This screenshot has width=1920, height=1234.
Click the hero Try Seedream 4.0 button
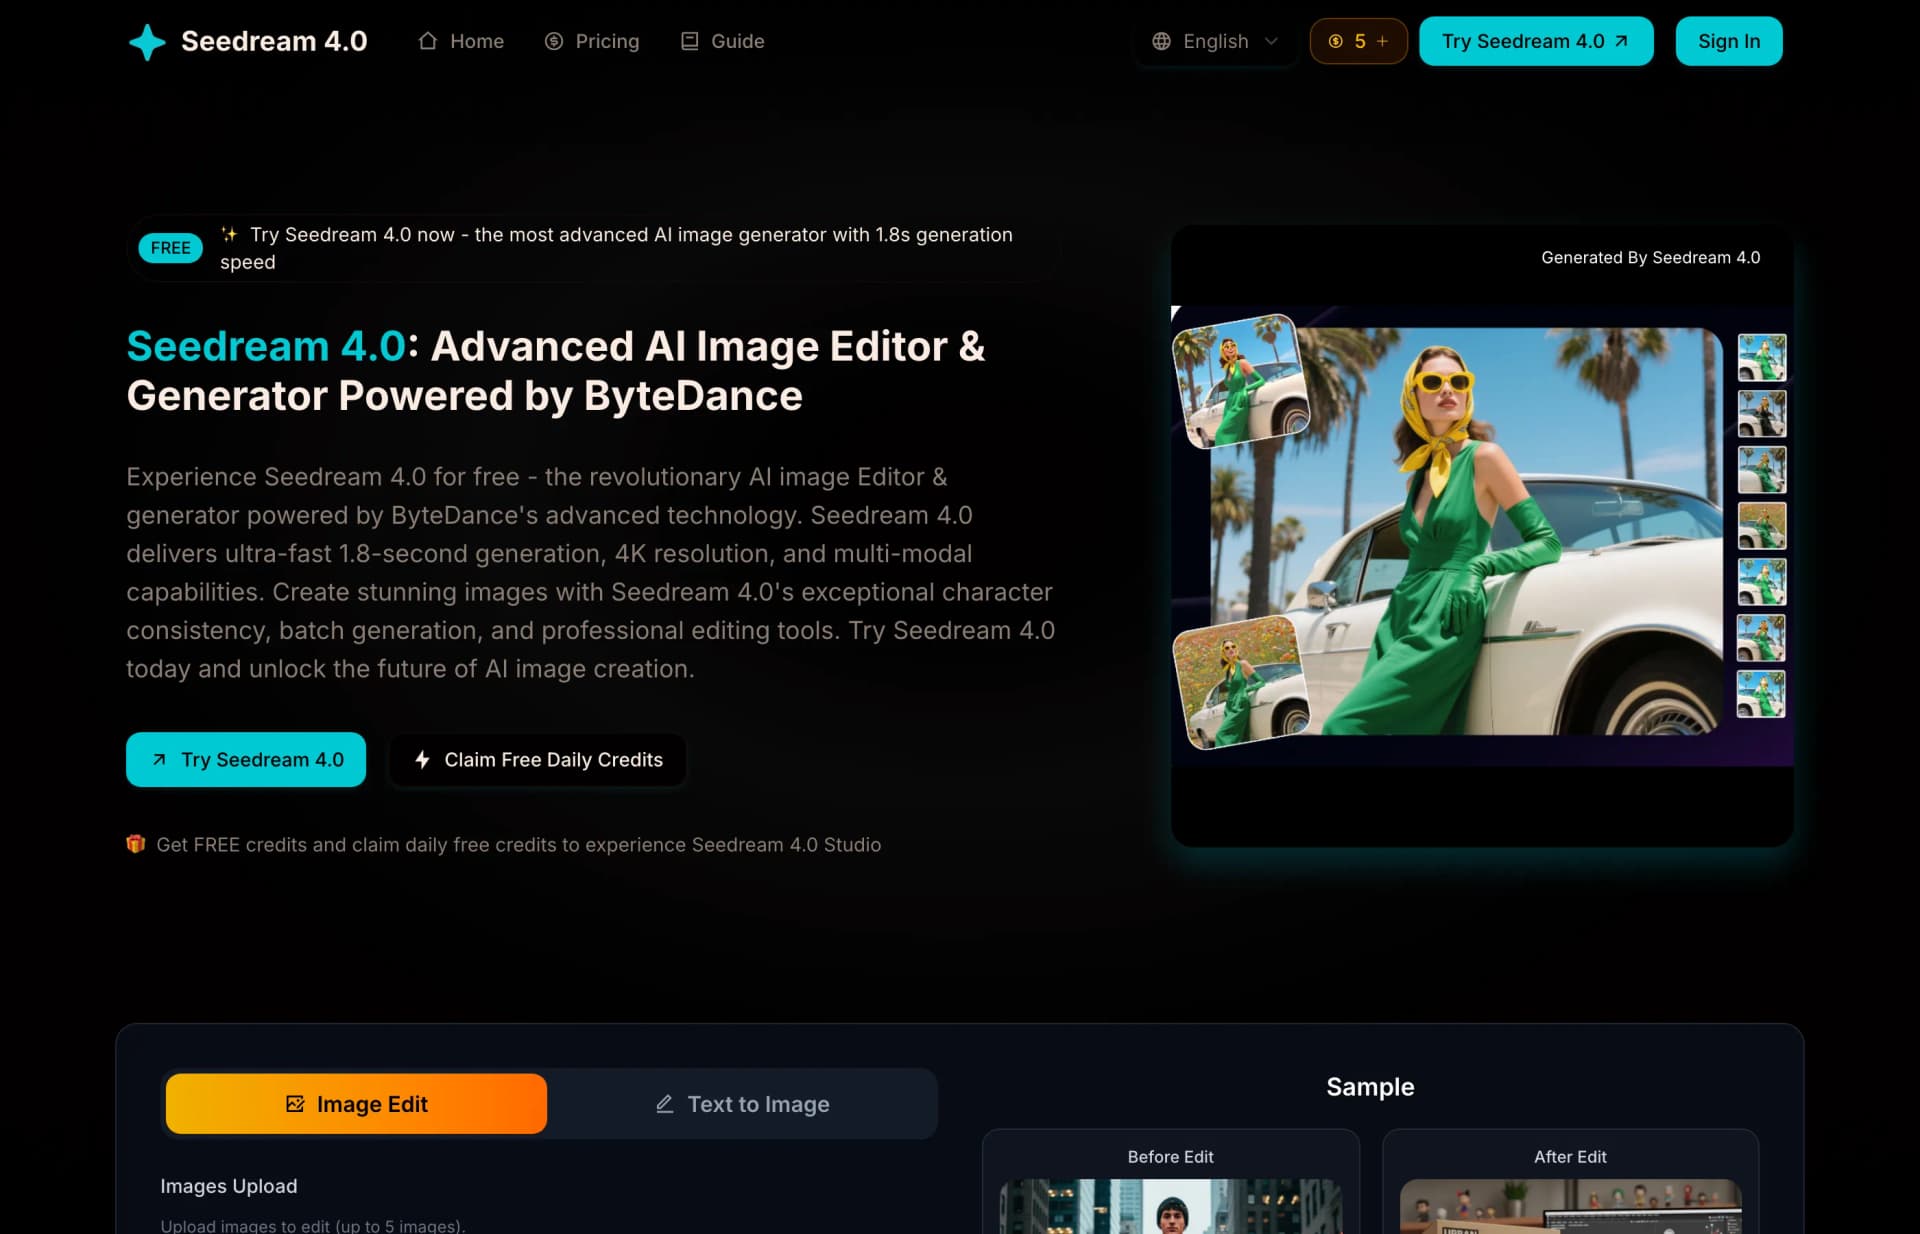pyautogui.click(x=245, y=760)
